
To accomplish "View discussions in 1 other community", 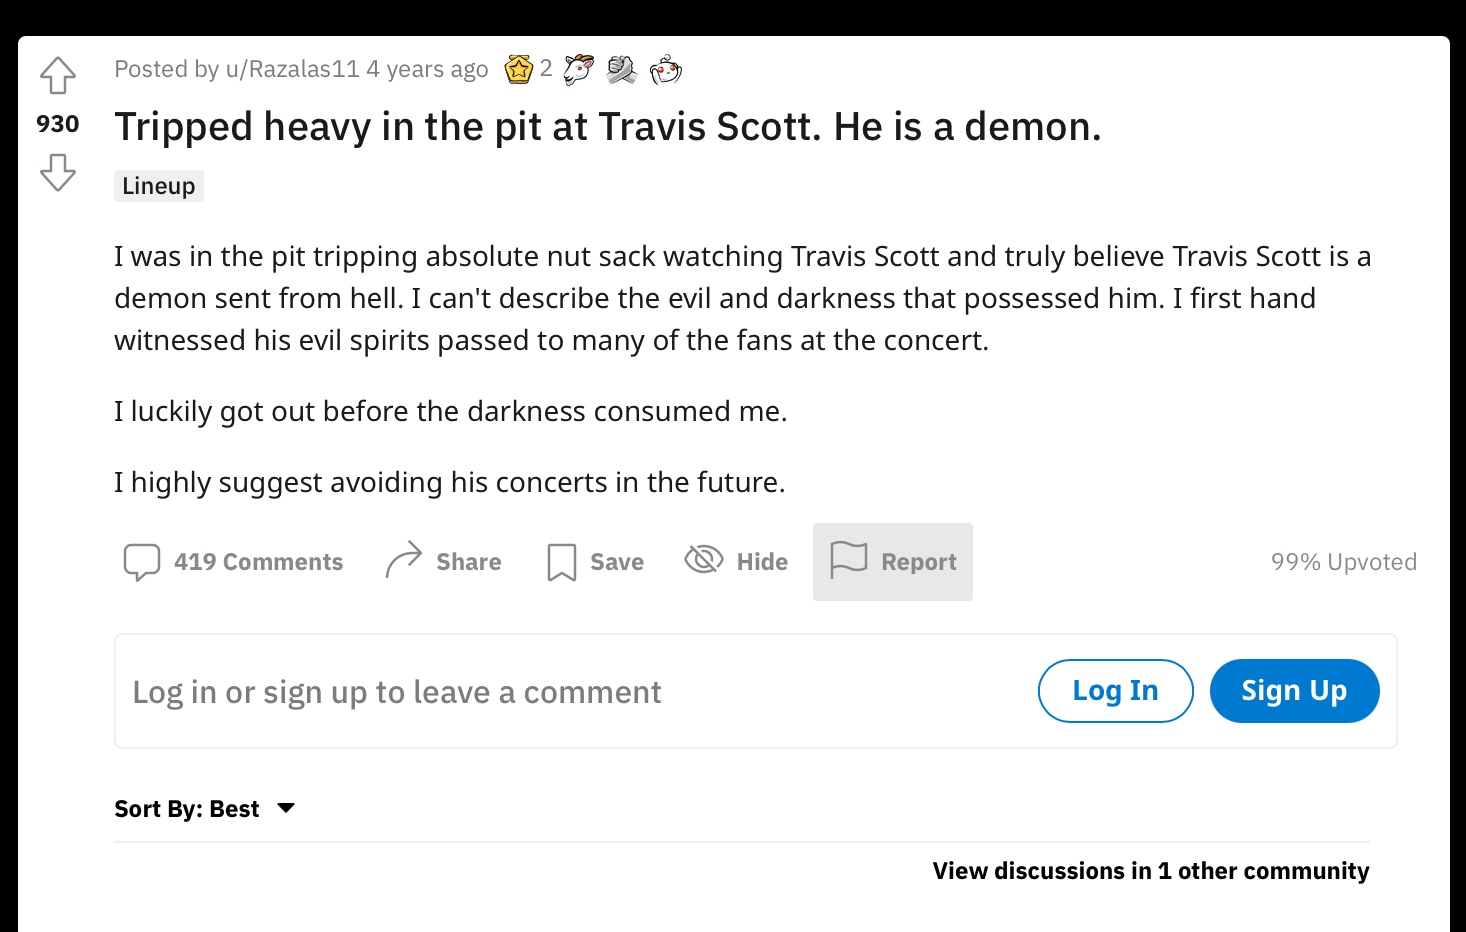I will (1150, 871).
